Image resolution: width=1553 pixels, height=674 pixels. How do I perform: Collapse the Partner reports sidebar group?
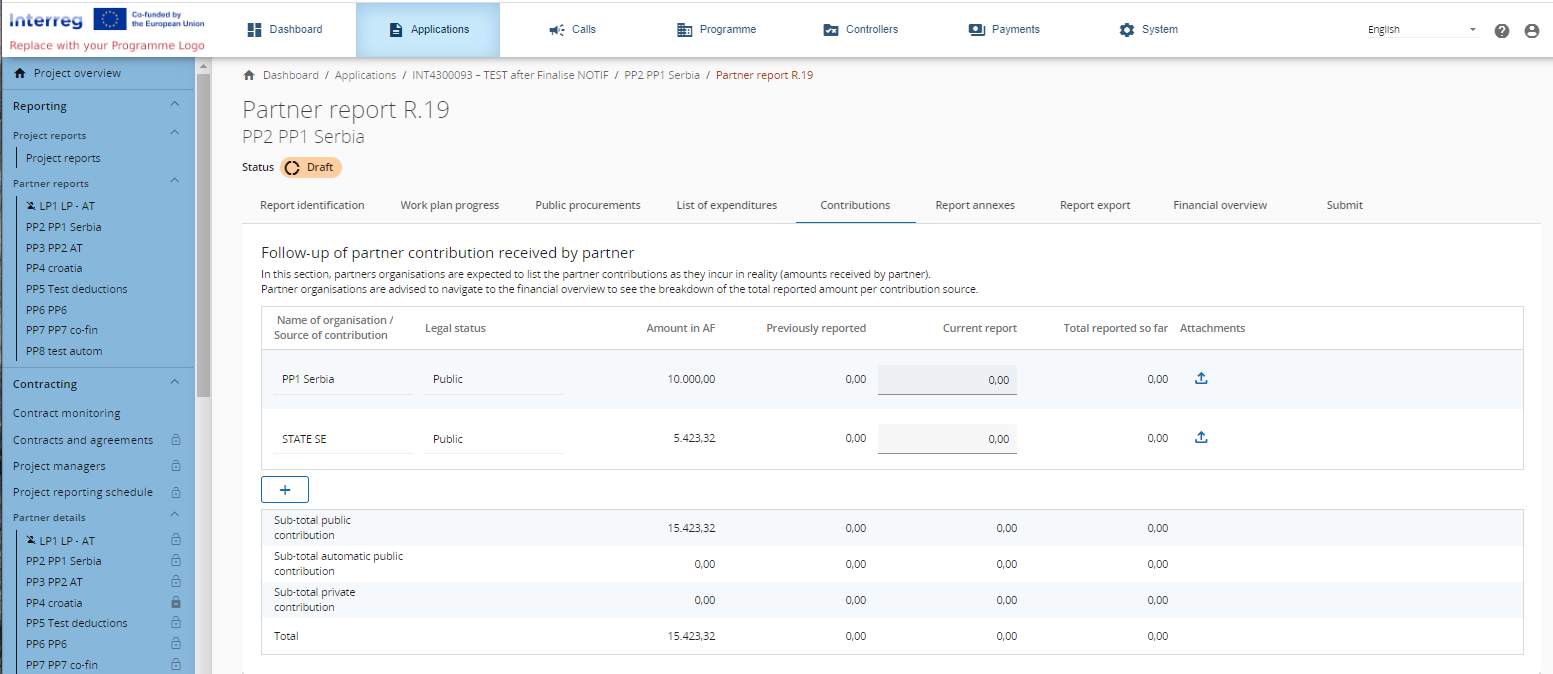tap(175, 181)
